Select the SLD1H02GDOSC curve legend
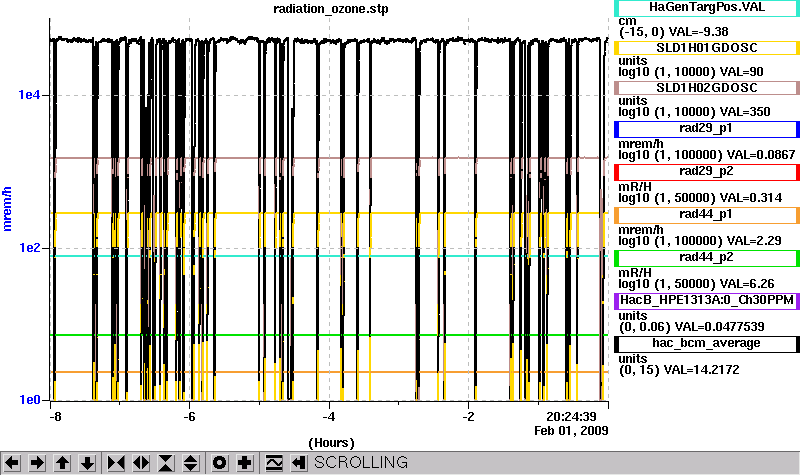This screenshot has width=800, height=475. tap(707, 88)
